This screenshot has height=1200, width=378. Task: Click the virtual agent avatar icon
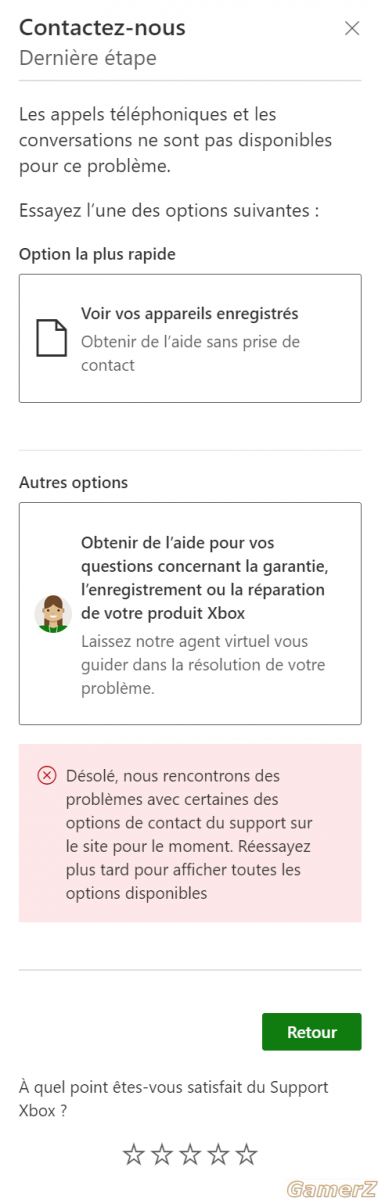pos(52,613)
